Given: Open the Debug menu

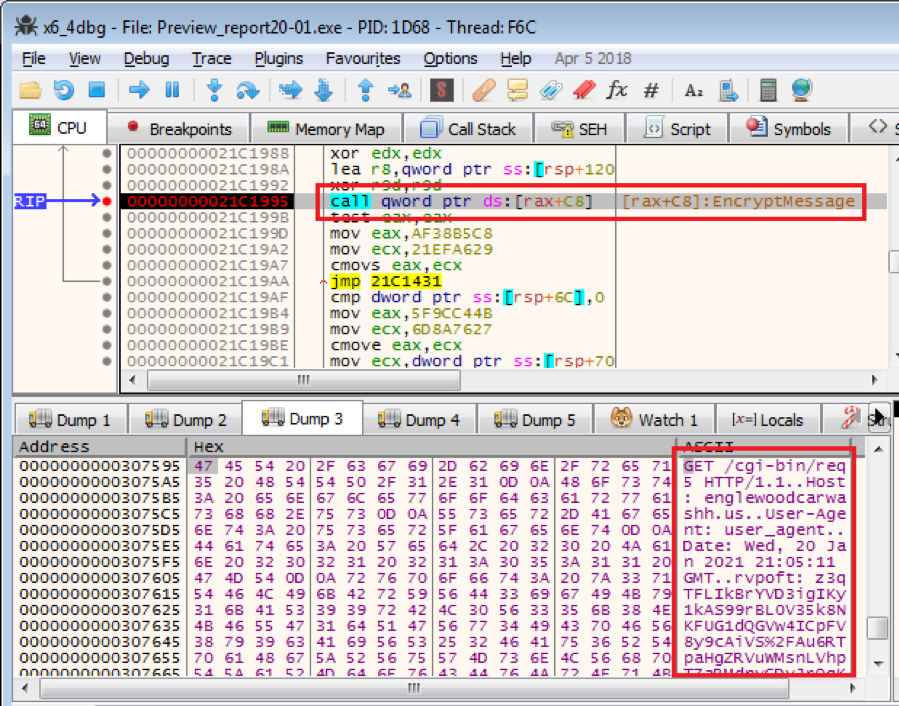Looking at the screenshot, I should (146, 59).
